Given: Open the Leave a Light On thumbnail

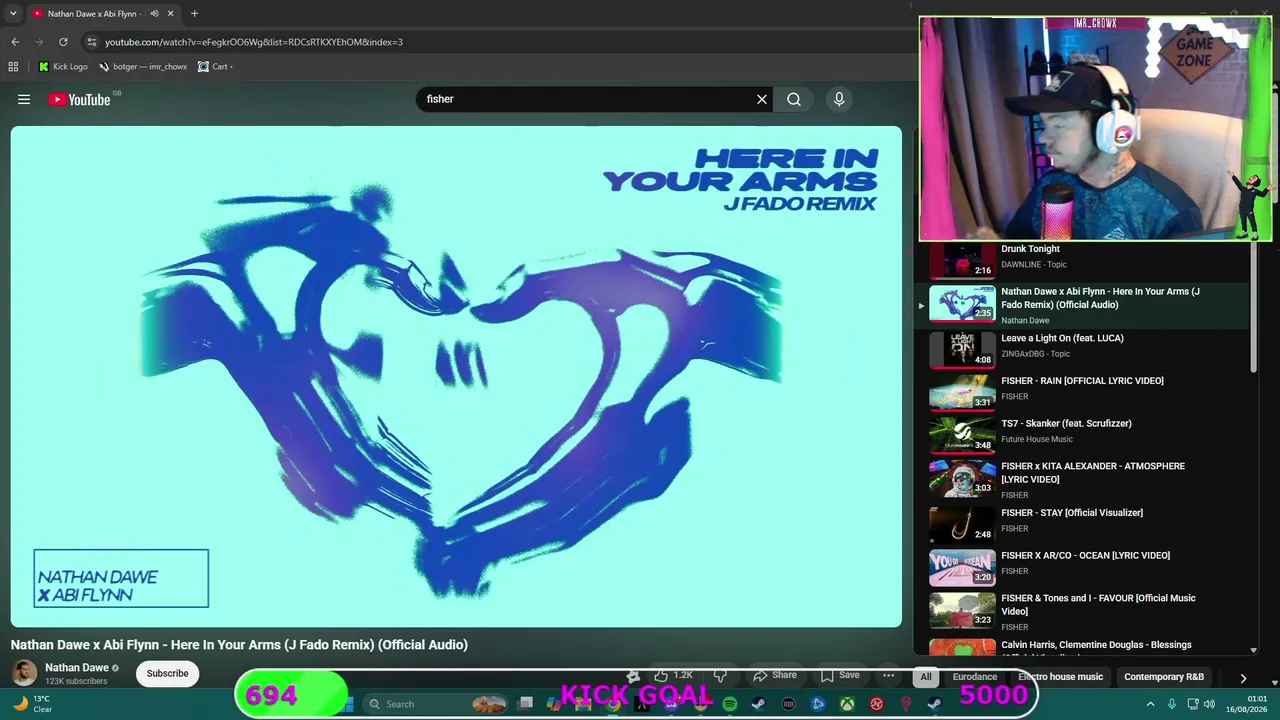Looking at the screenshot, I should click(962, 349).
